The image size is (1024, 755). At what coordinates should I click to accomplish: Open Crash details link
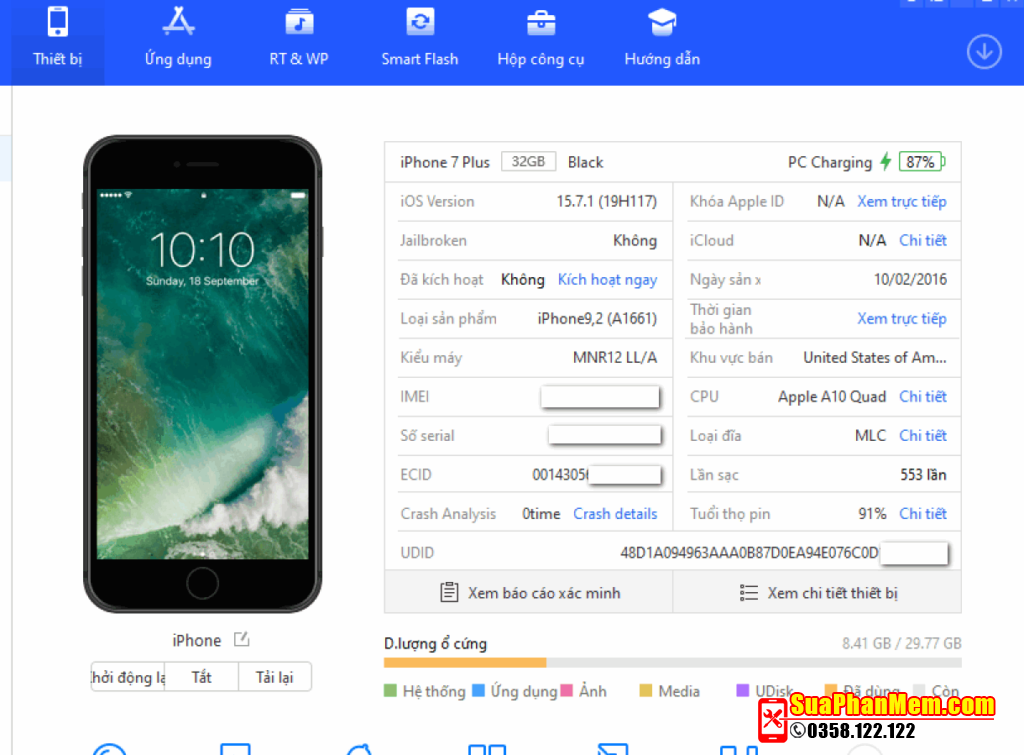615,514
